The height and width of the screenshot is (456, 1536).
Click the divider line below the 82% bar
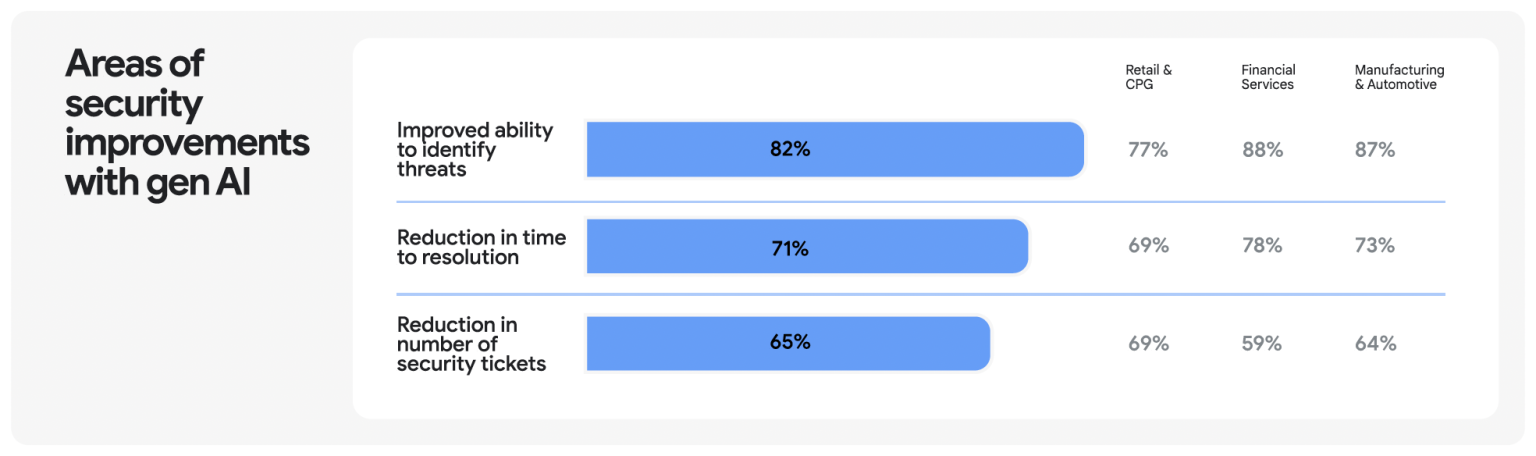(x=920, y=202)
